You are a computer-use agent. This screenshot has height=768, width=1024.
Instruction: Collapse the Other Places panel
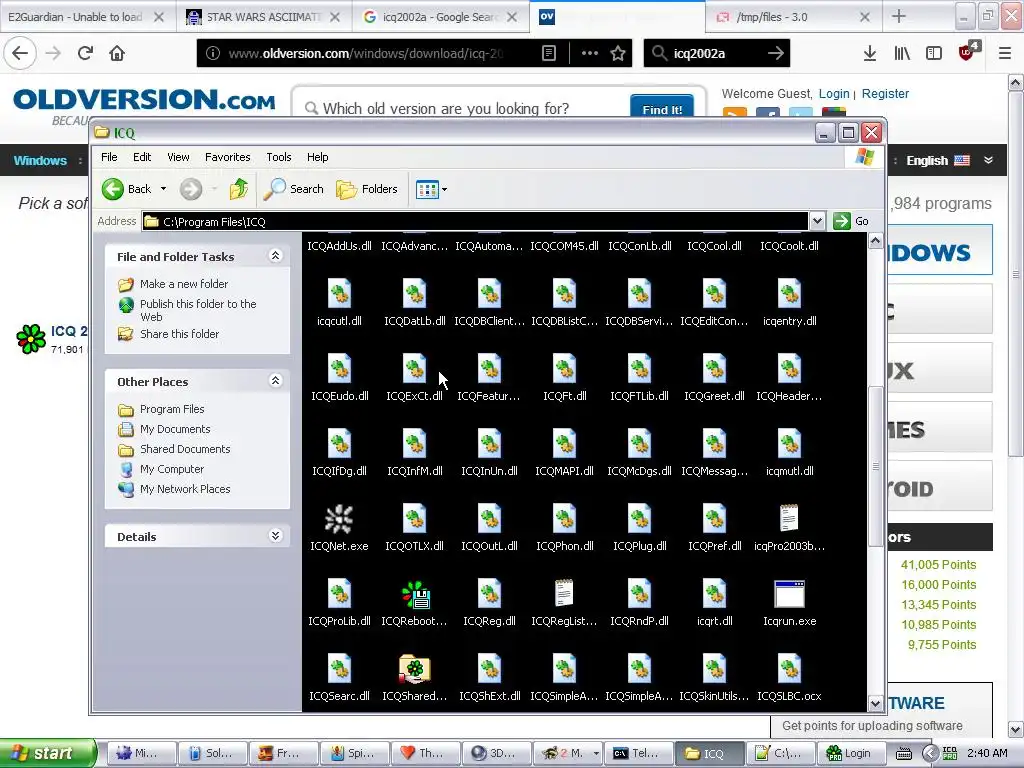tap(276, 381)
